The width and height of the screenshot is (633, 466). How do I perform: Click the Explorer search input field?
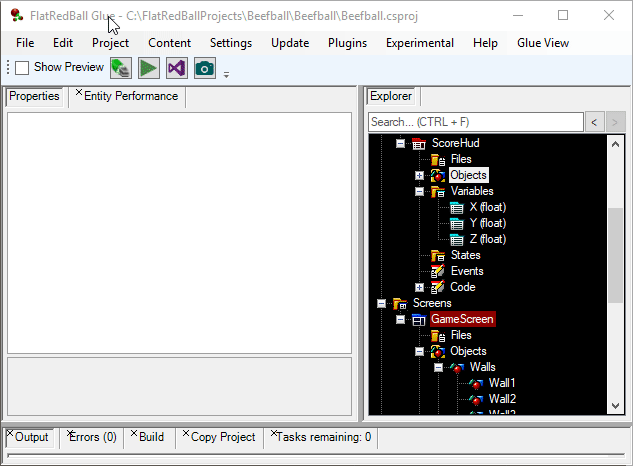pyautogui.click(x=475, y=122)
